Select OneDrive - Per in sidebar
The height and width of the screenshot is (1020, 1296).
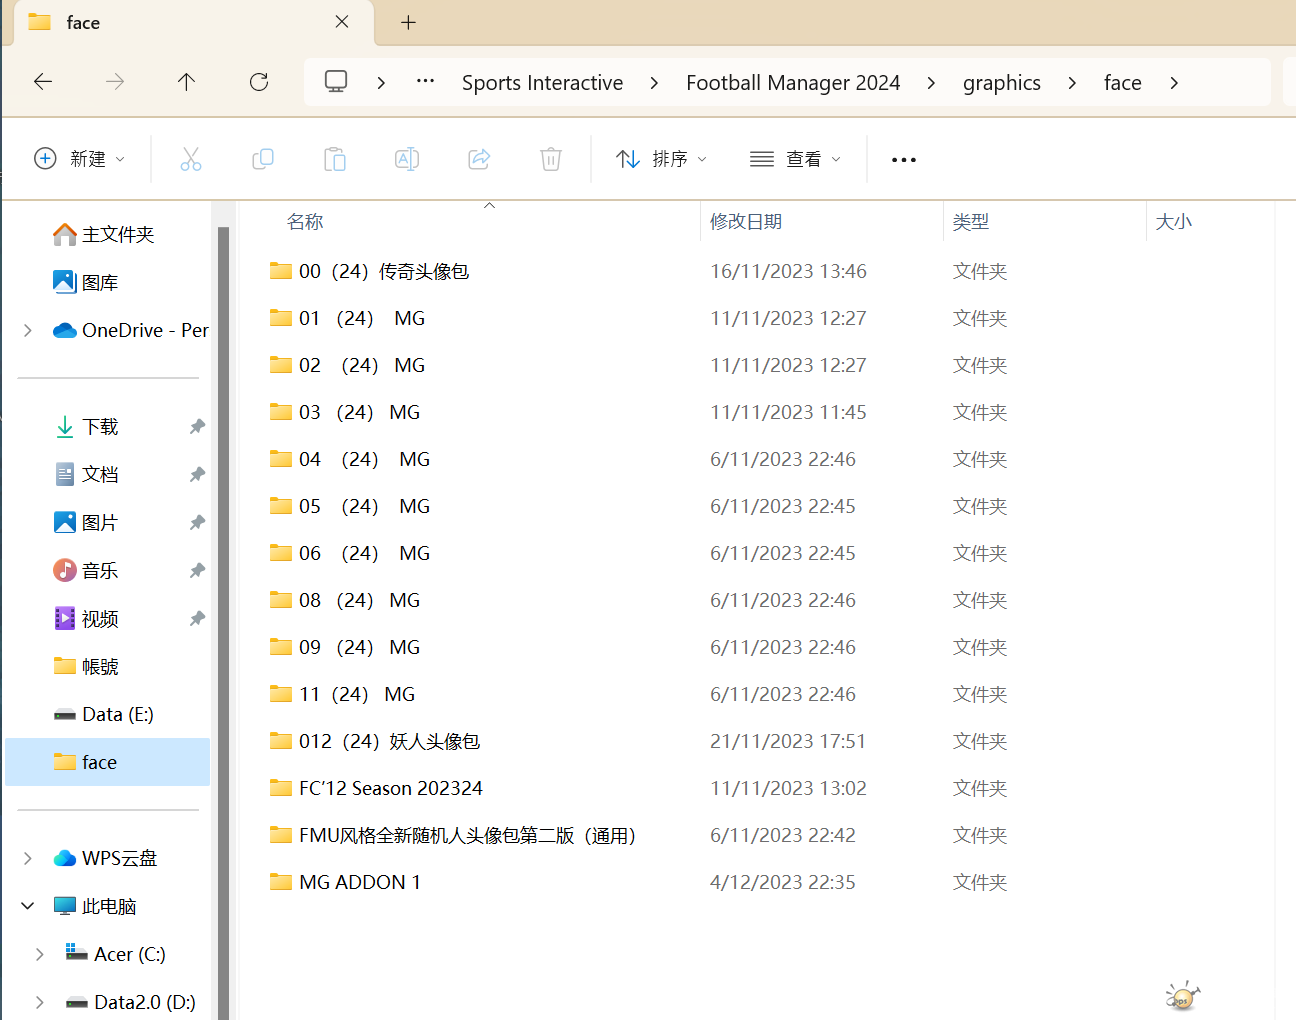[131, 330]
